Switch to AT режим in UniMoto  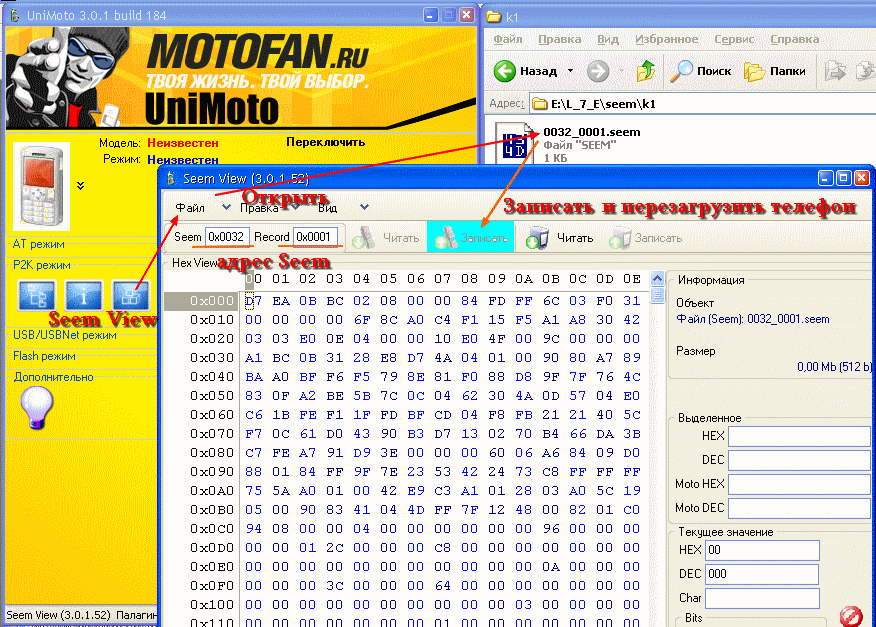39,244
